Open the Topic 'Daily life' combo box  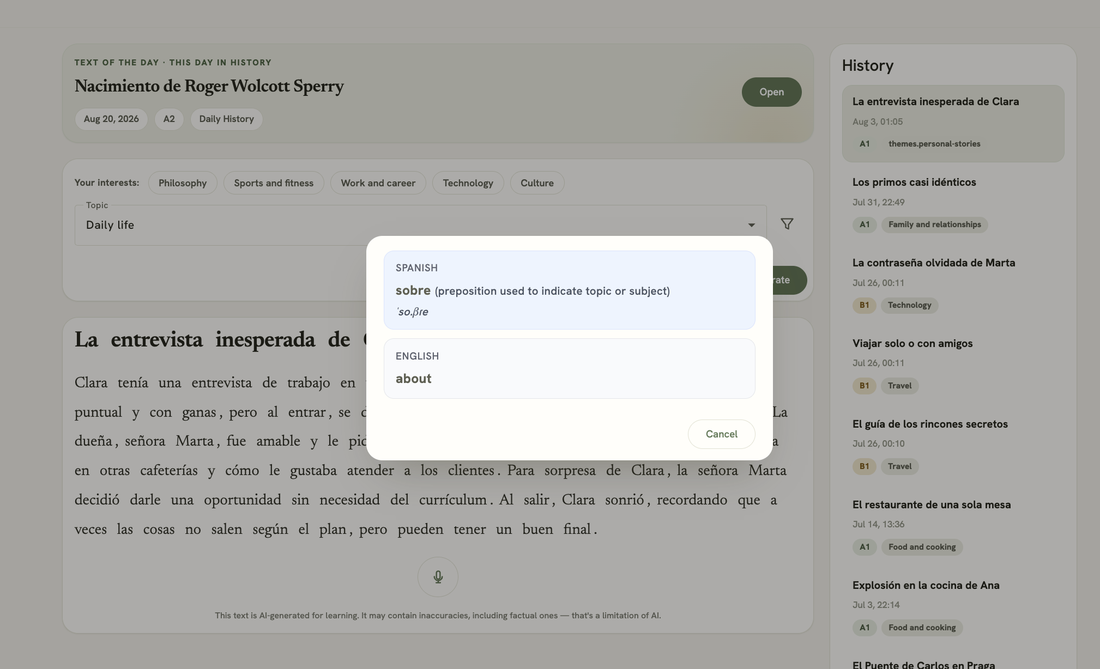pos(420,225)
